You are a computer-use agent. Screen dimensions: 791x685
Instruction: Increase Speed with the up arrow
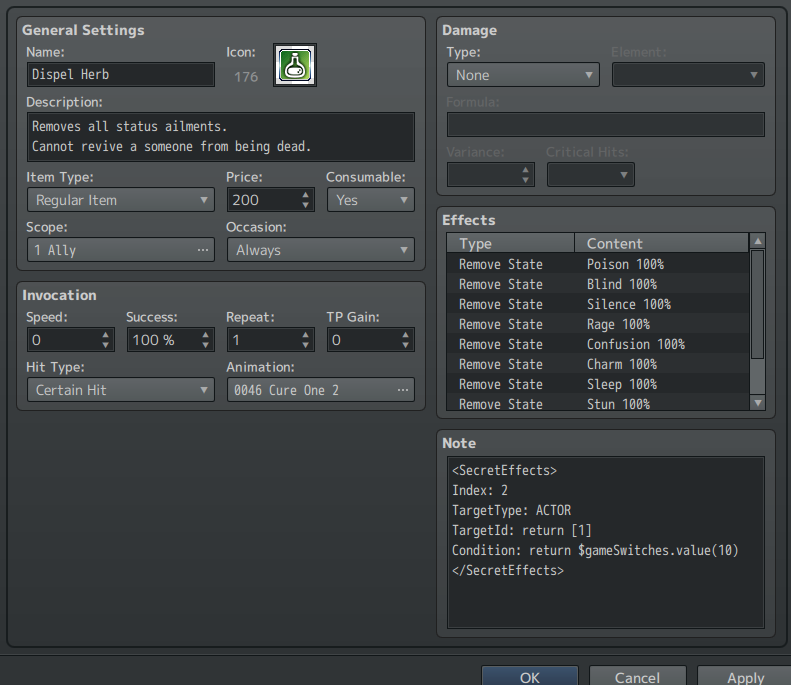click(105, 334)
